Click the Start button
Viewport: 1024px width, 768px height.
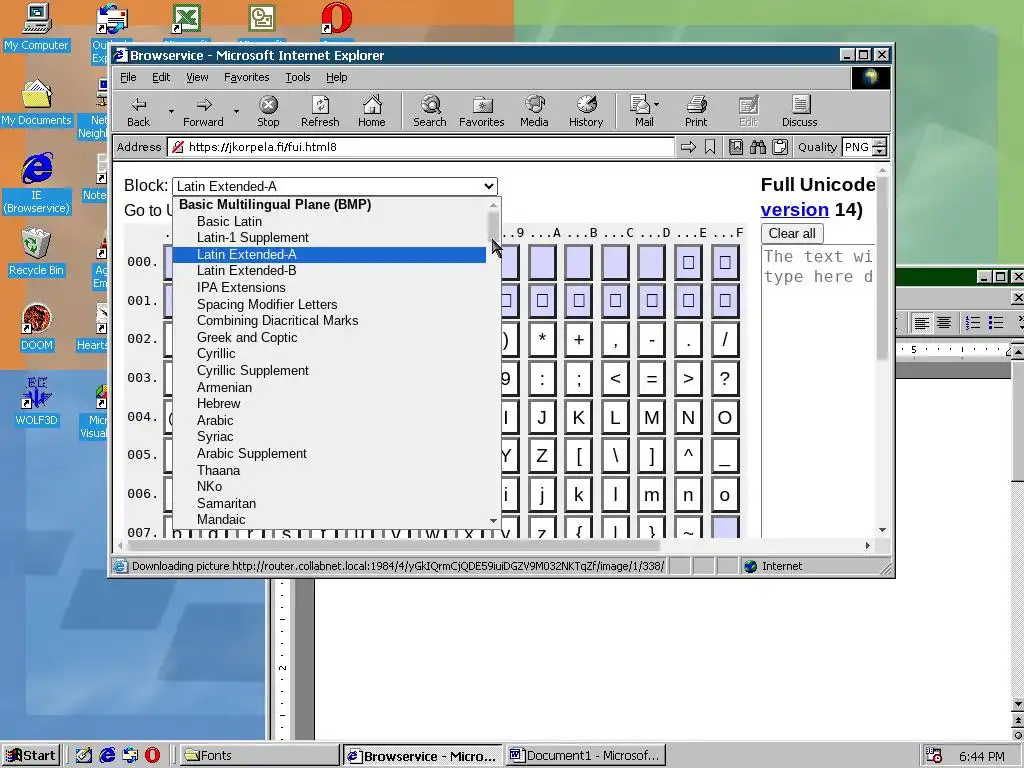tap(31, 756)
